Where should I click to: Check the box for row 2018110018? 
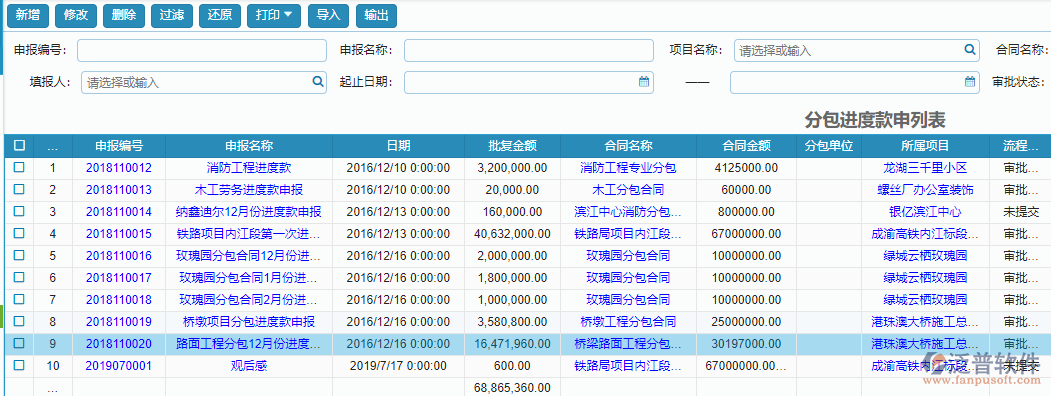point(19,299)
